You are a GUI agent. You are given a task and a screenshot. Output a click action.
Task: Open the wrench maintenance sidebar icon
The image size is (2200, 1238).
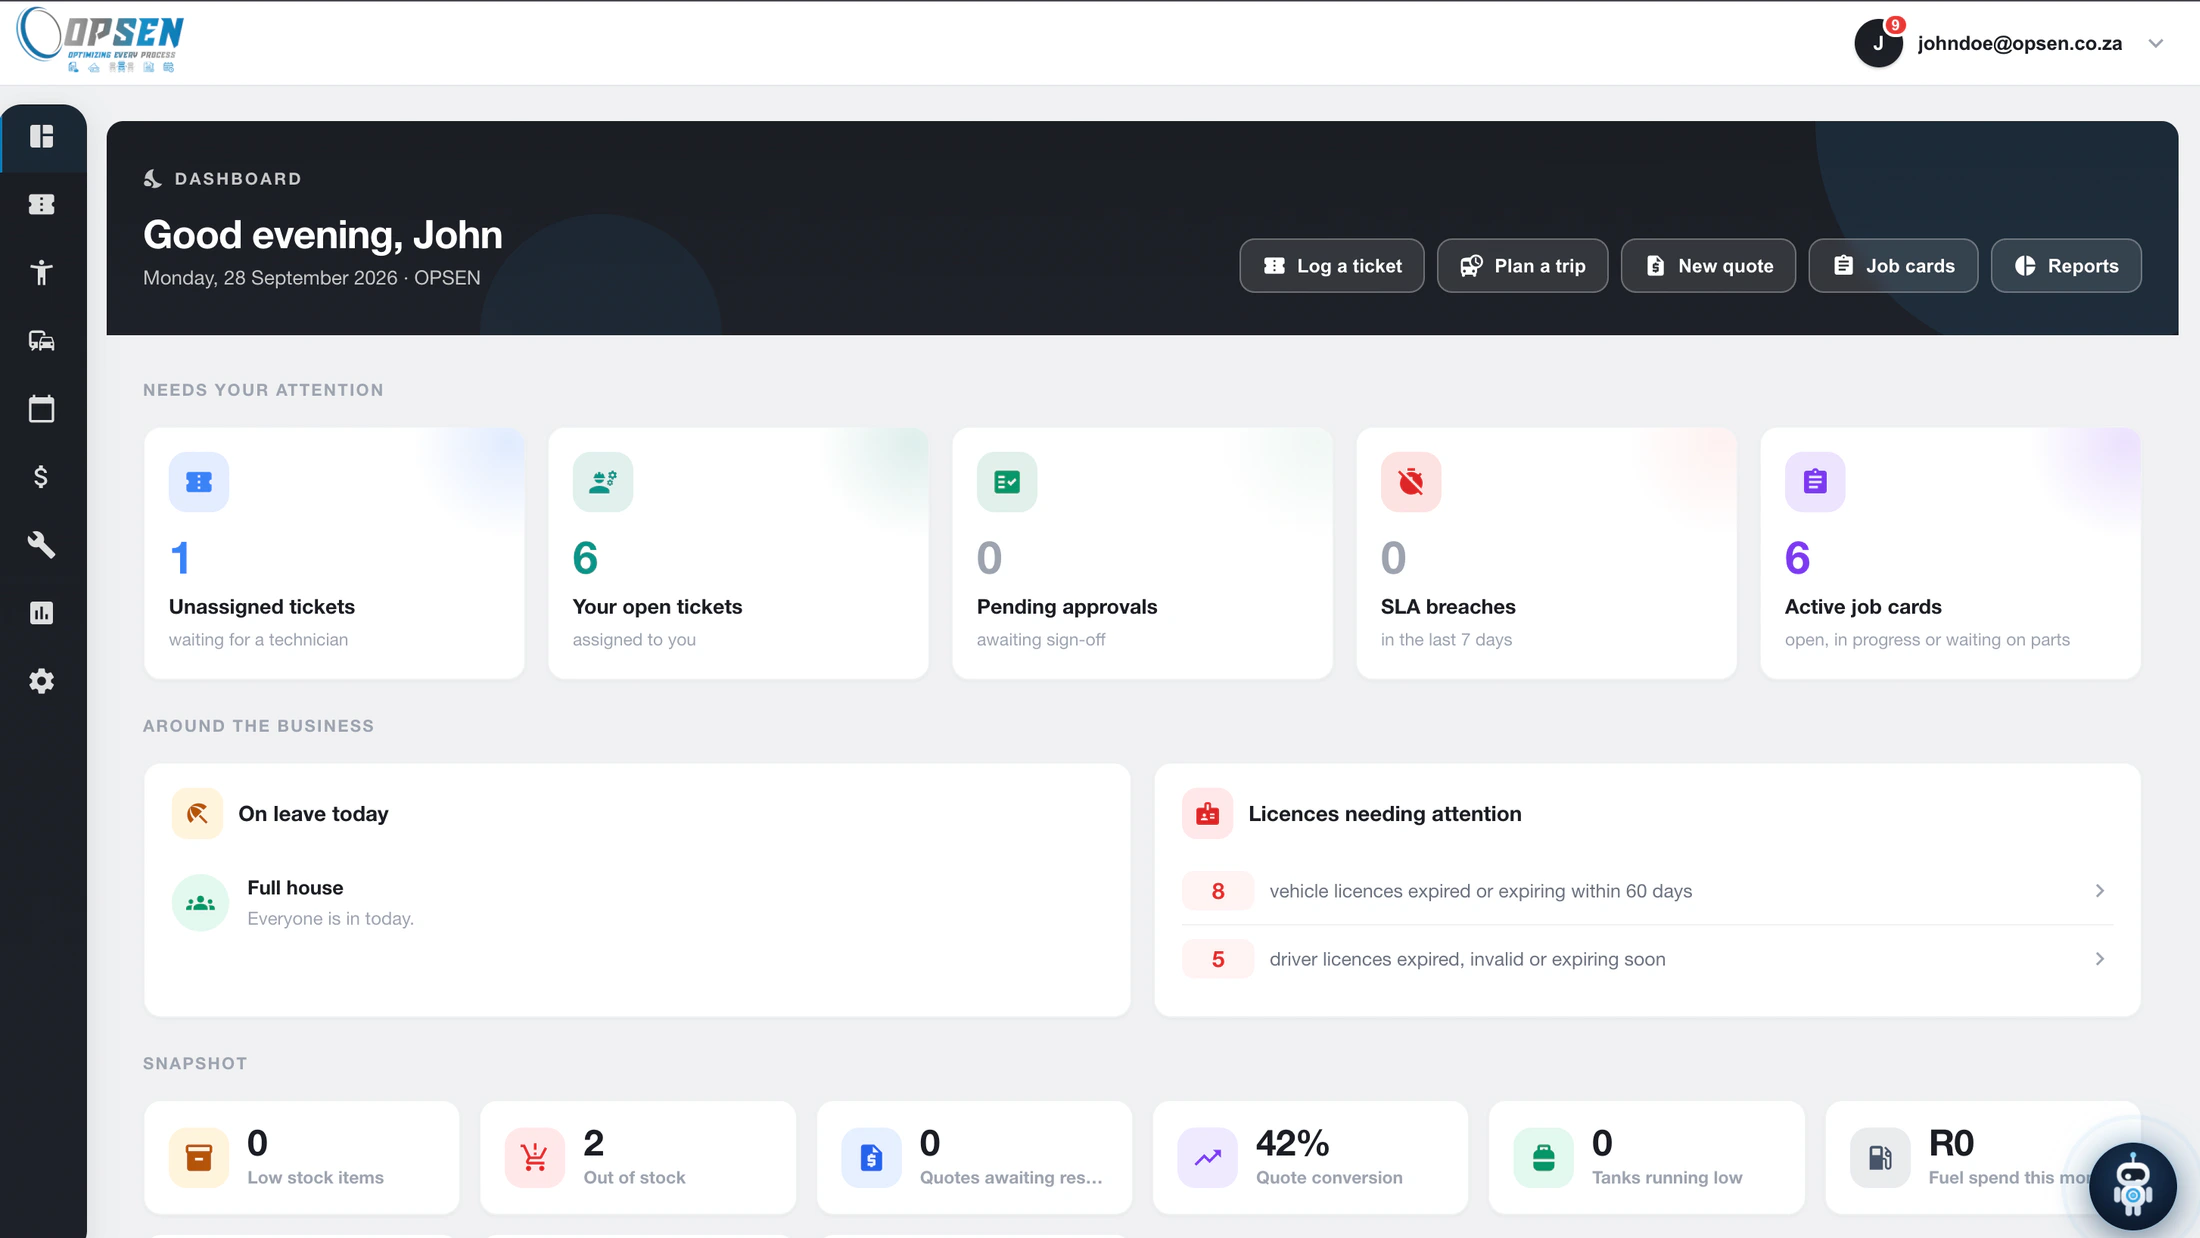[x=42, y=545]
